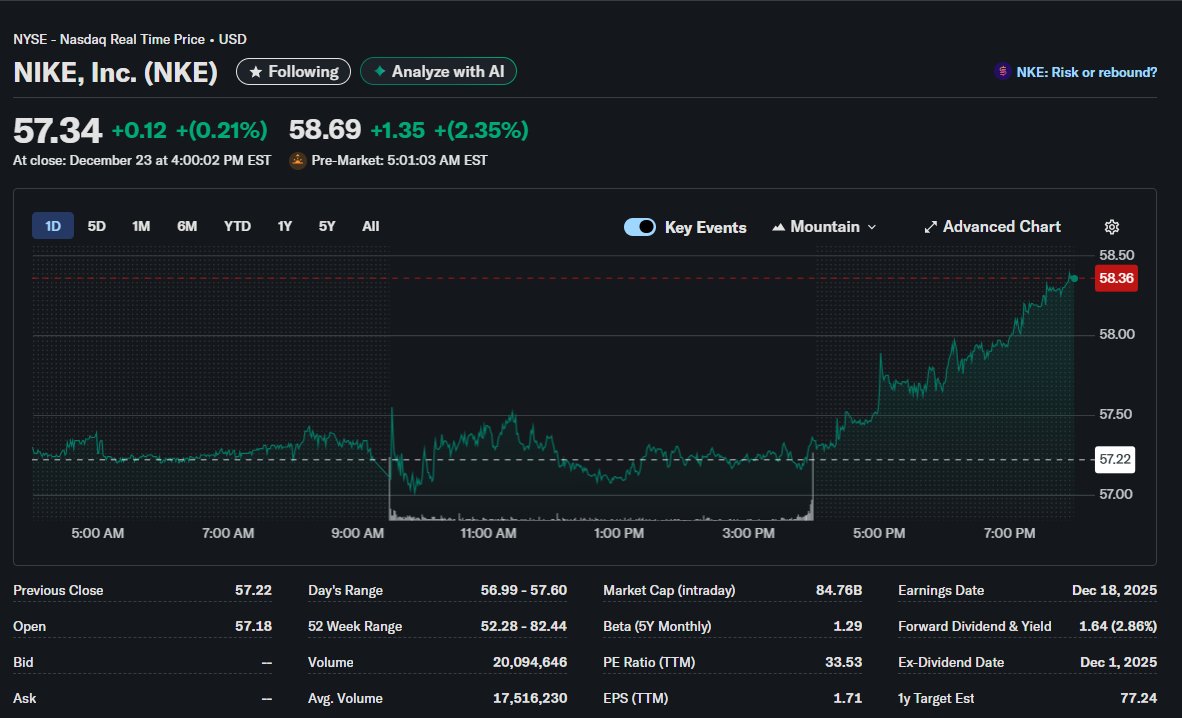Click the star icon in Following button
The image size is (1182, 718).
(x=256, y=71)
